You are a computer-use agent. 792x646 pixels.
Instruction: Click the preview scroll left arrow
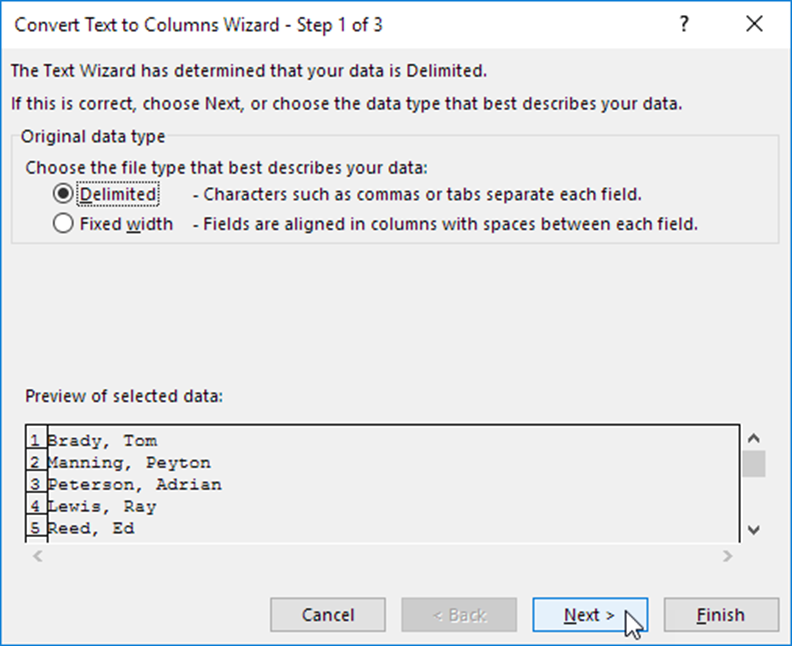click(x=38, y=556)
